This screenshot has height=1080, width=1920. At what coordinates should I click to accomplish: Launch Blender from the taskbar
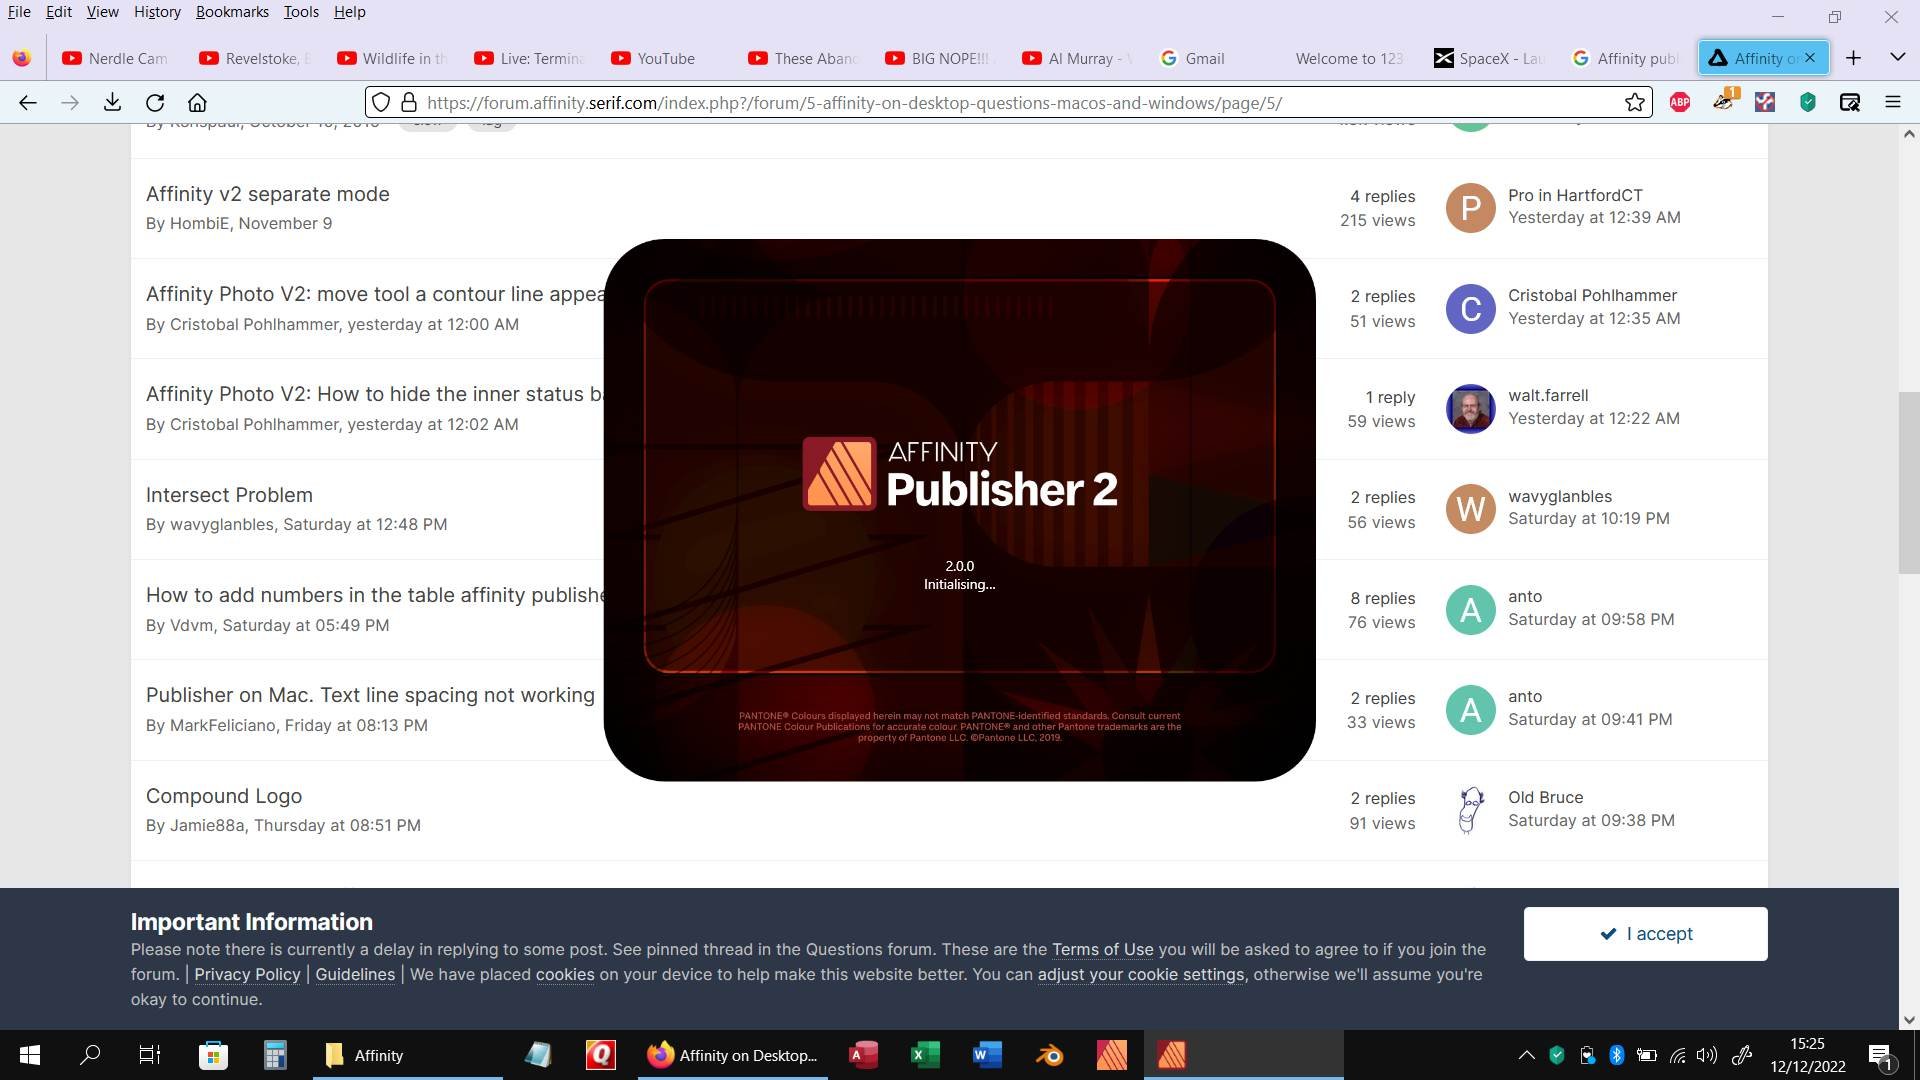(x=1049, y=1055)
